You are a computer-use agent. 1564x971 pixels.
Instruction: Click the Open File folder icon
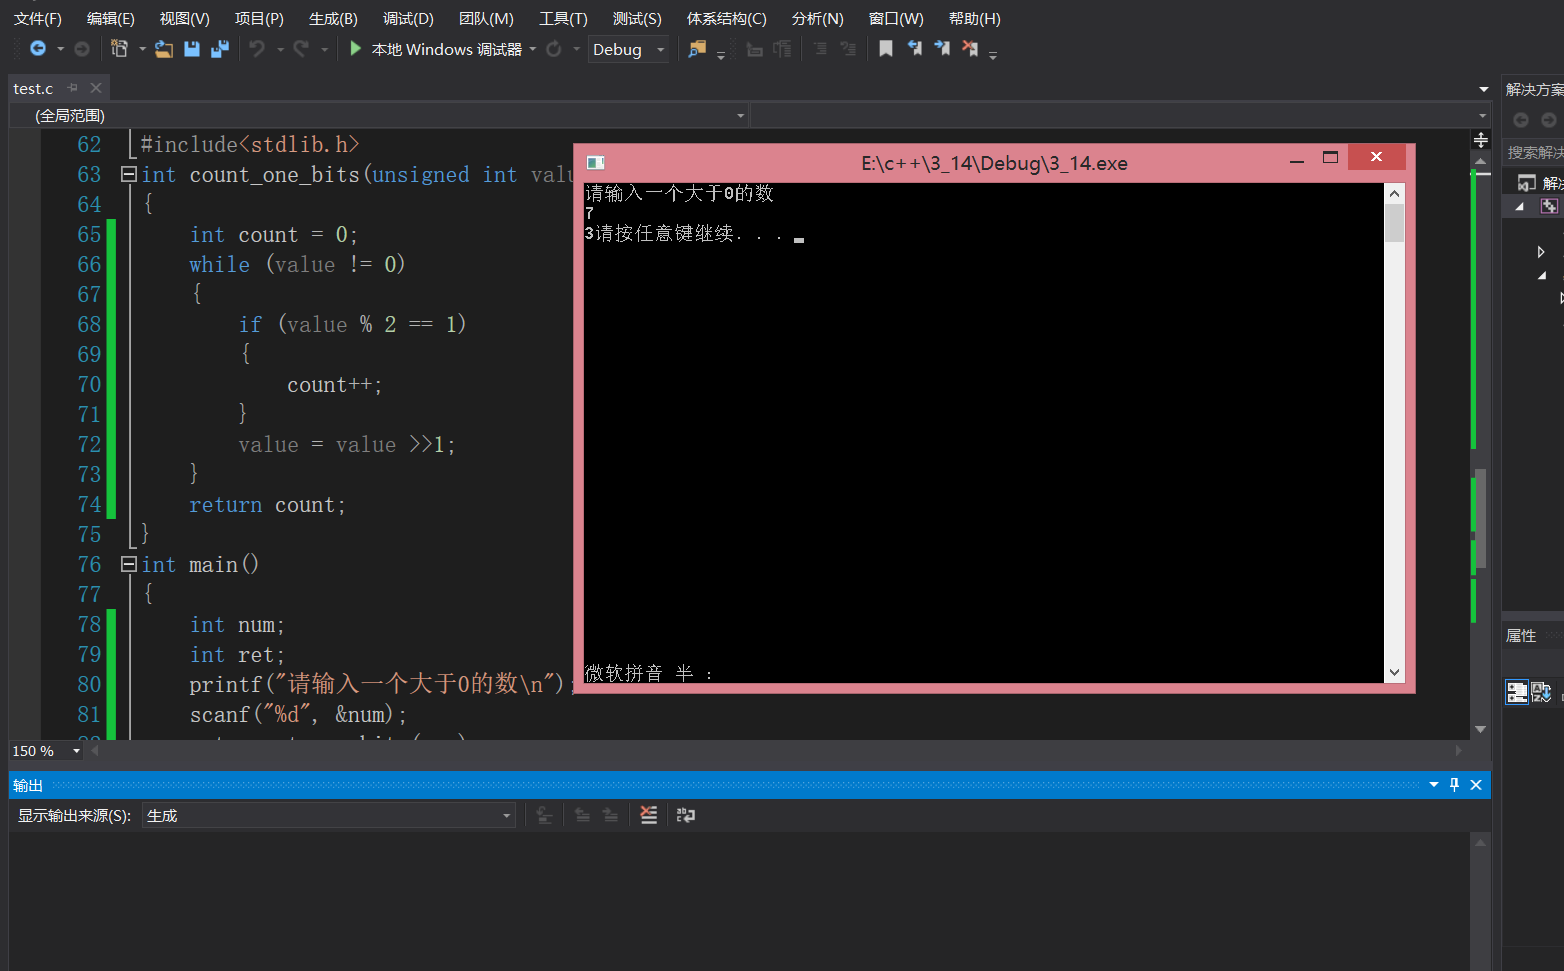coord(164,48)
